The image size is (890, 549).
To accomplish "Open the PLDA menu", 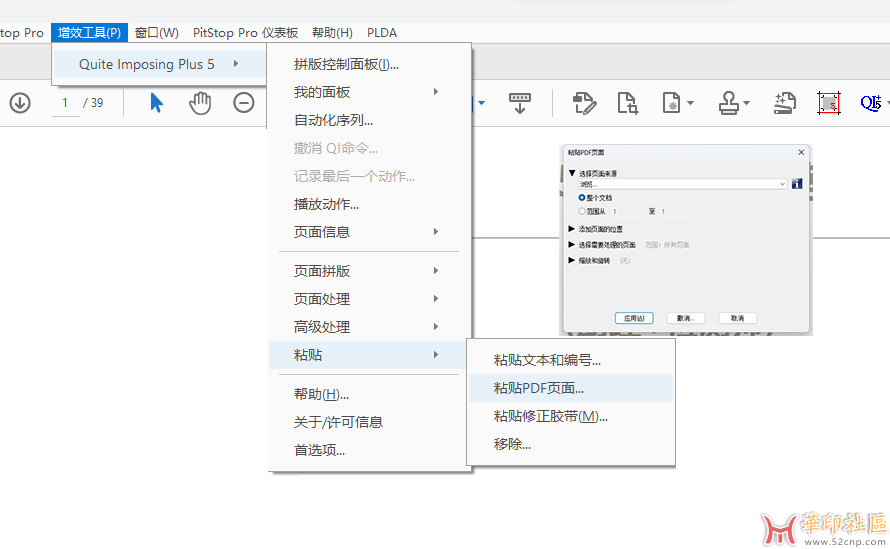I will [x=381, y=32].
